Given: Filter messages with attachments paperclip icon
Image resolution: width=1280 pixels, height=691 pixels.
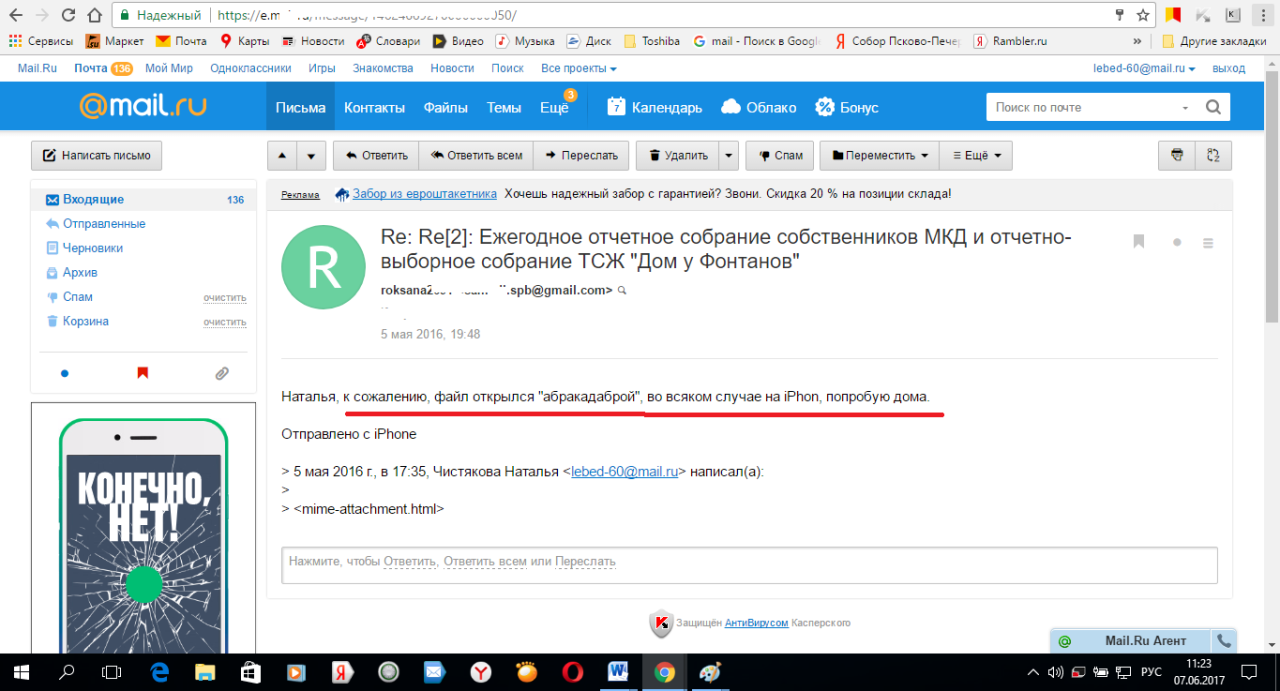Looking at the screenshot, I should (x=222, y=373).
